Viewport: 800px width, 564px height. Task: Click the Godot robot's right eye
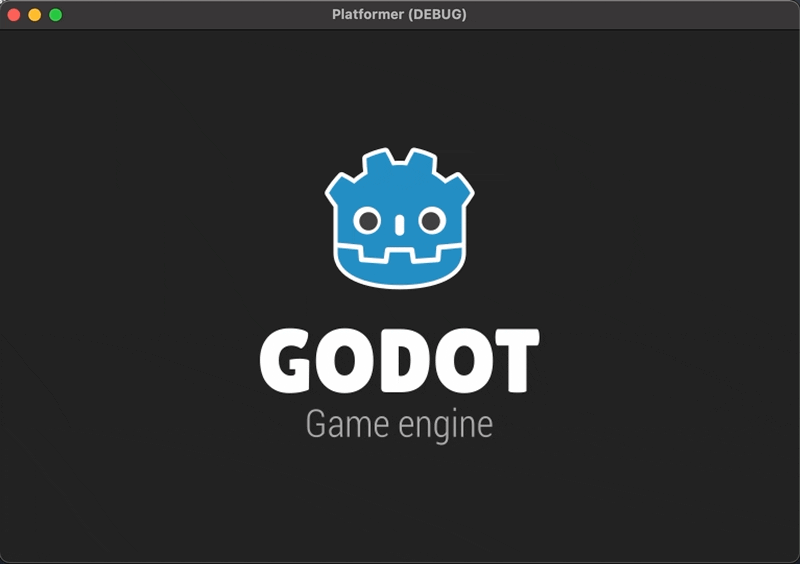pyautogui.click(x=431, y=220)
